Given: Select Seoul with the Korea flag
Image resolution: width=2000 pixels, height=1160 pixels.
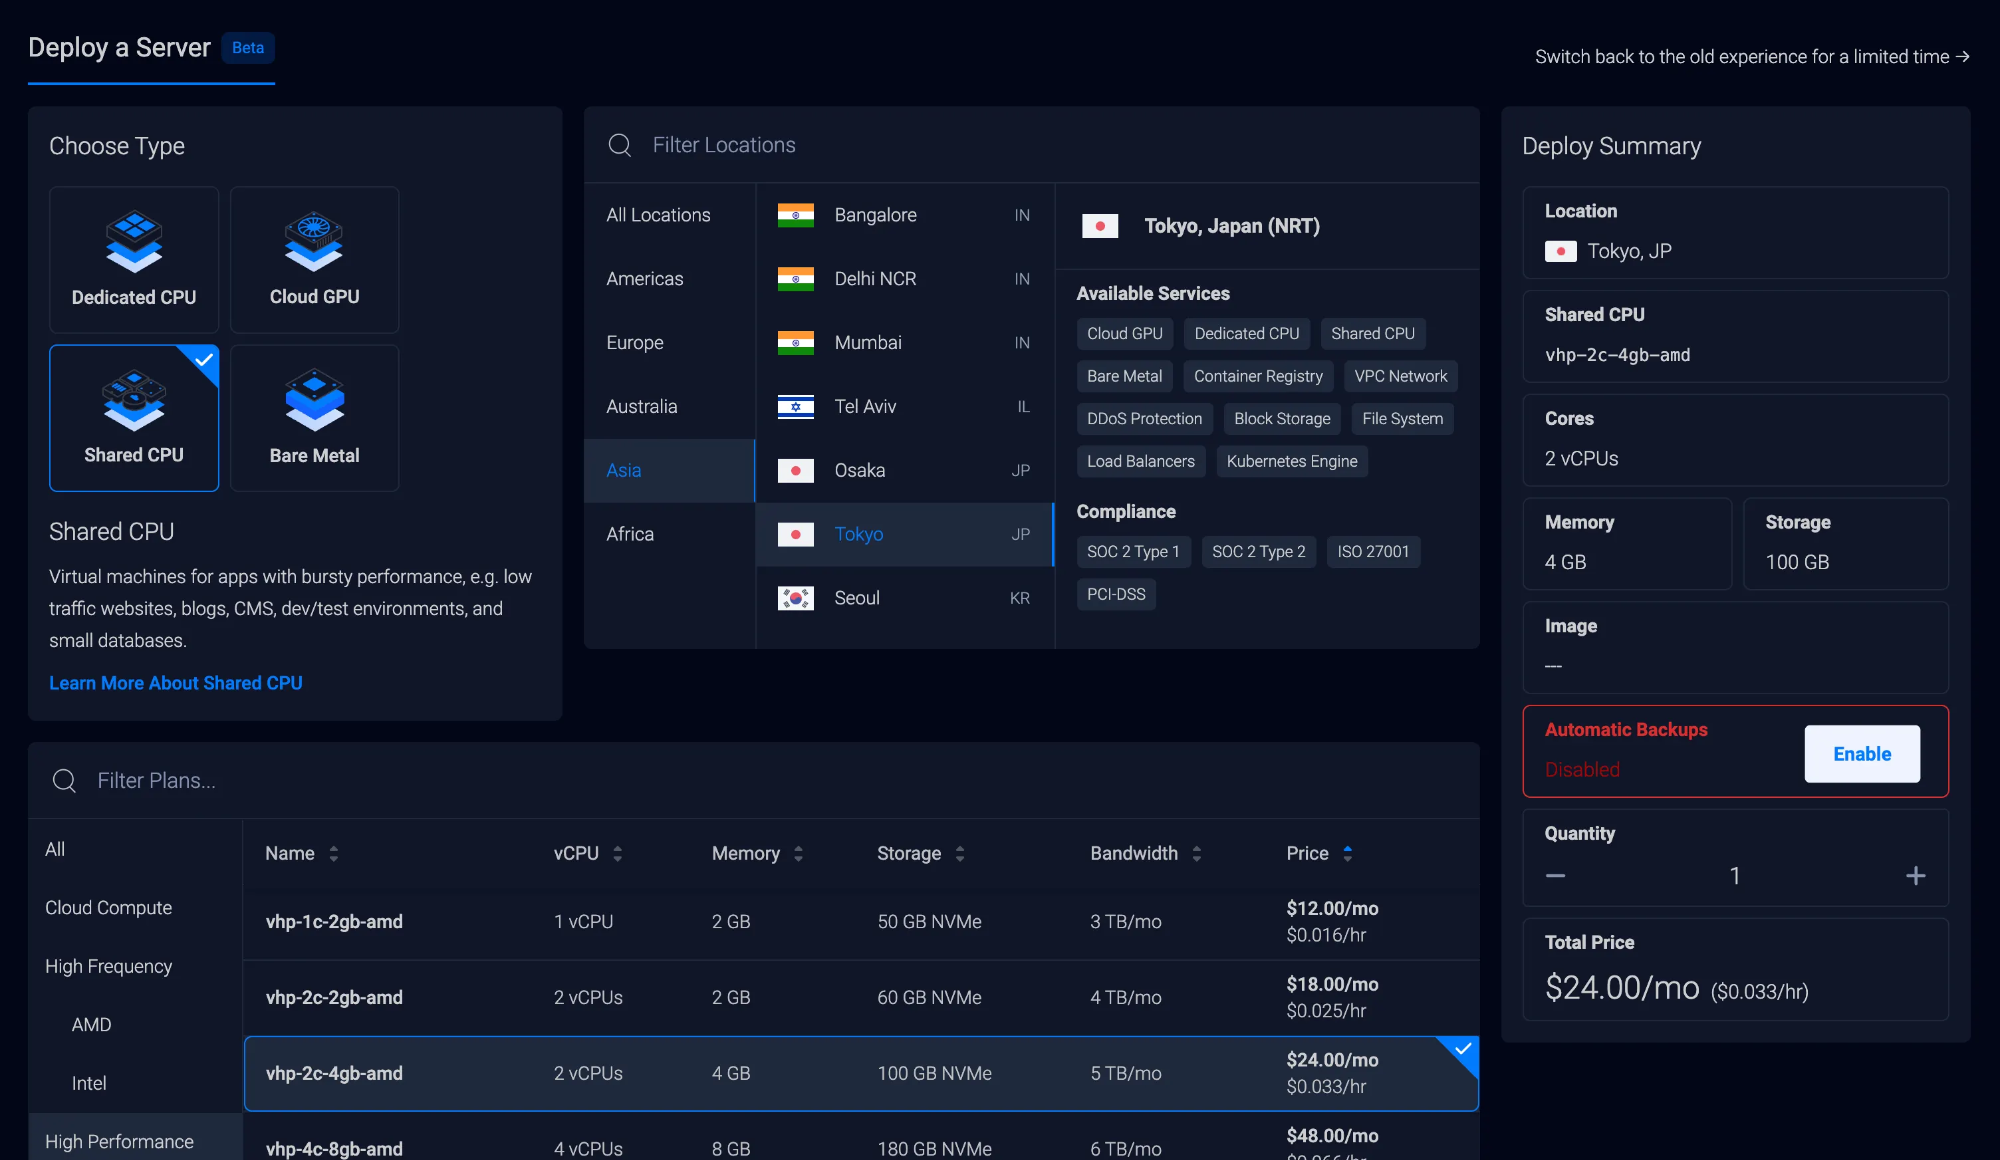Looking at the screenshot, I should point(905,598).
